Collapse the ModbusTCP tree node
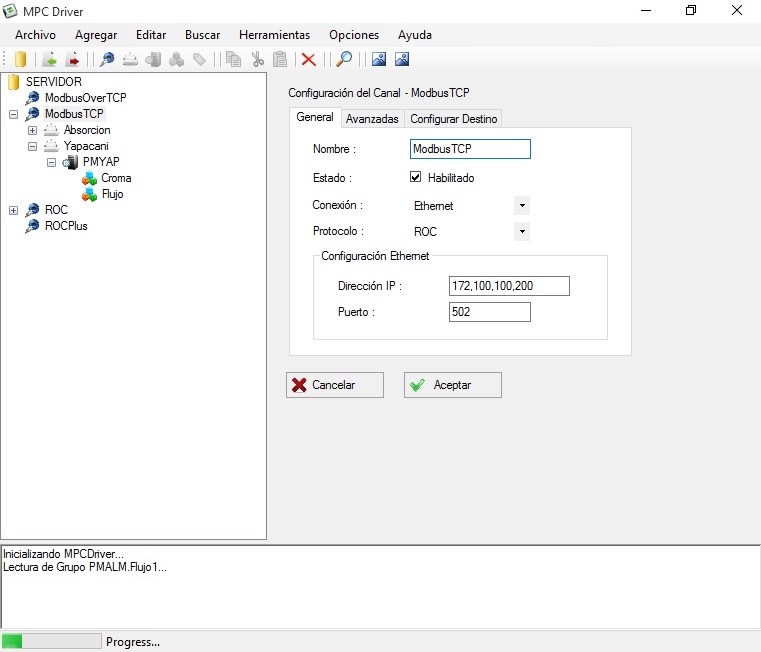Screen dimensions: 761x652 pyautogui.click(x=14, y=114)
